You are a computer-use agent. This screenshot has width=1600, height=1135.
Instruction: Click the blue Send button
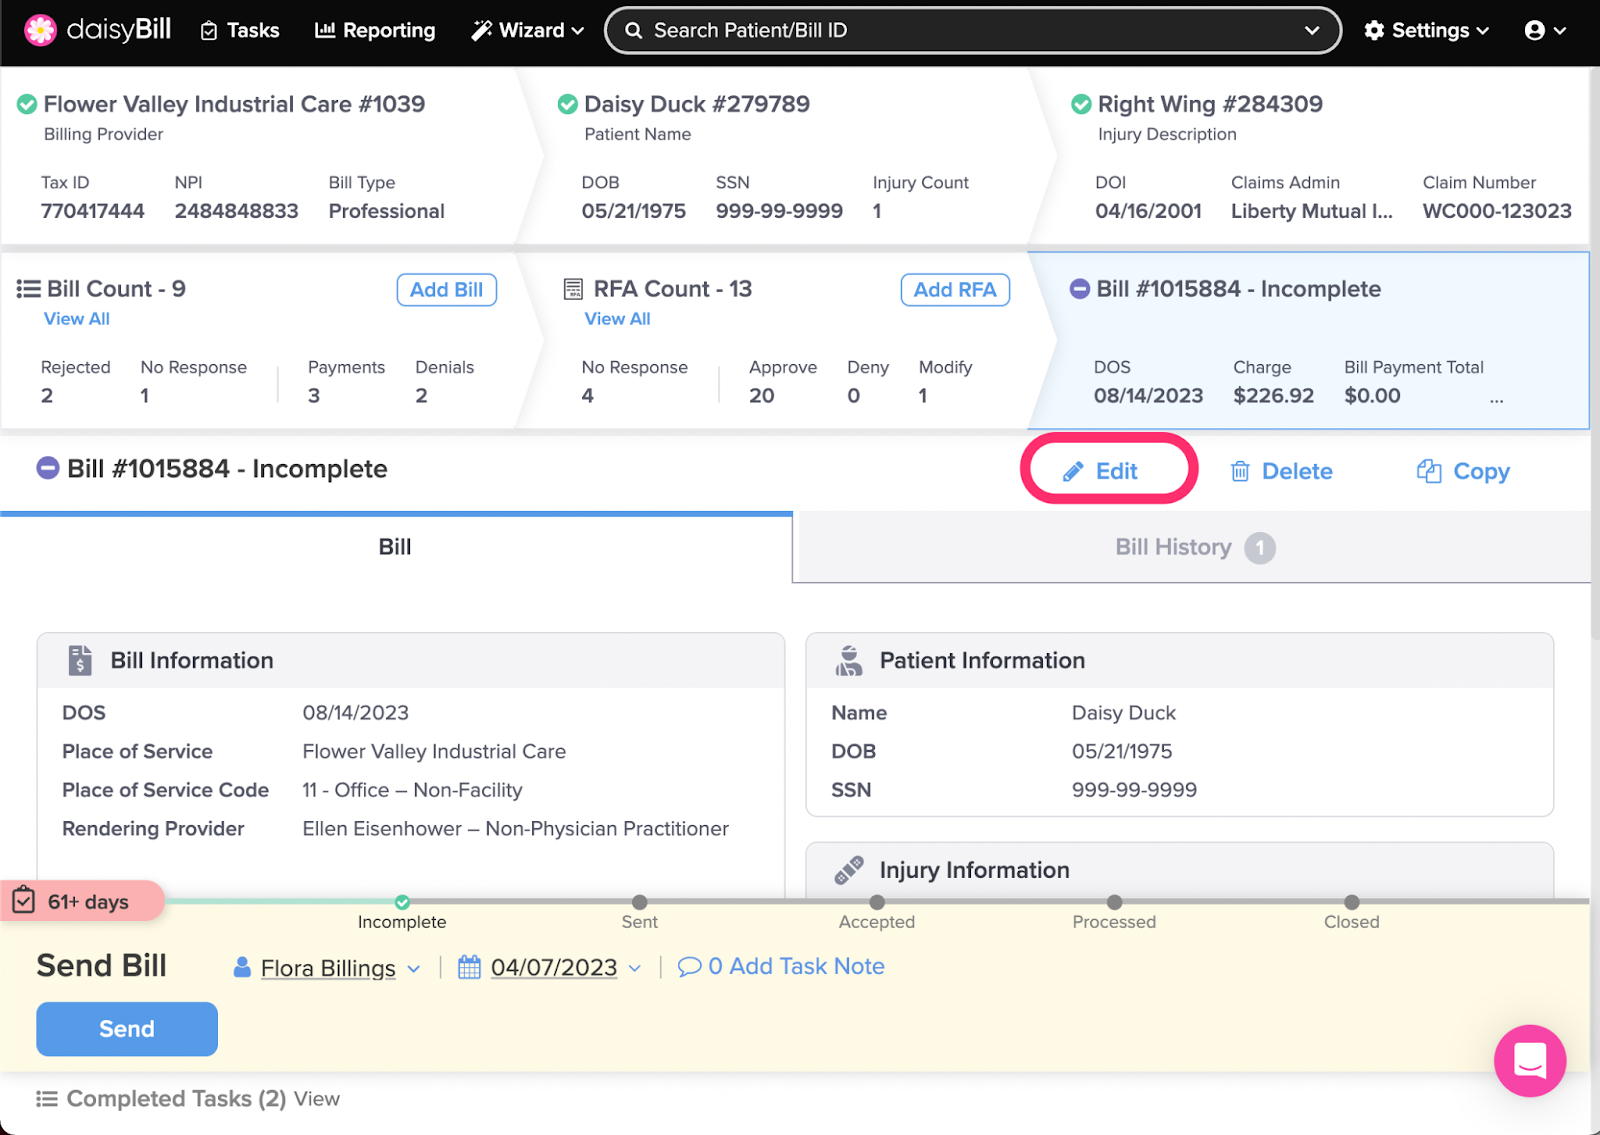[127, 1029]
